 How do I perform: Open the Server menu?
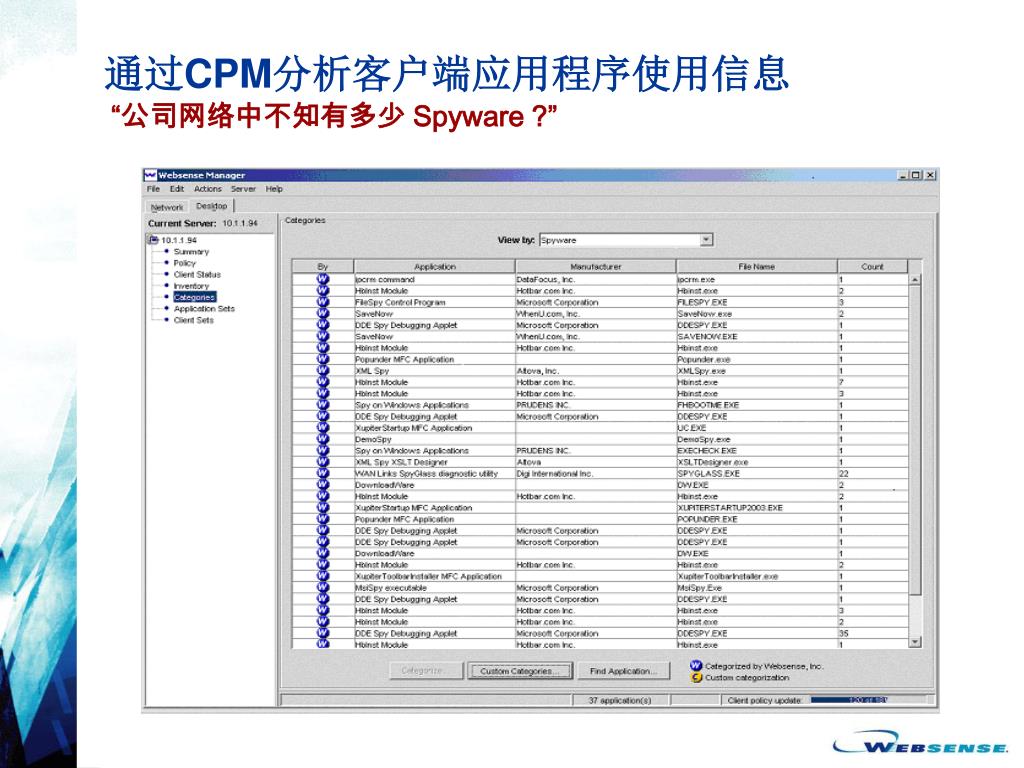tap(243, 189)
